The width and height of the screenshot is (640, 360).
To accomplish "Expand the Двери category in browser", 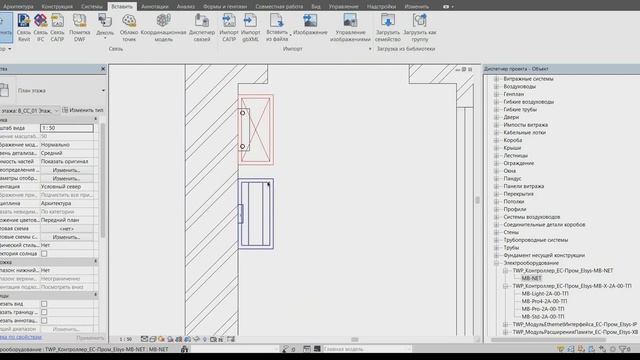I will click(x=496, y=117).
